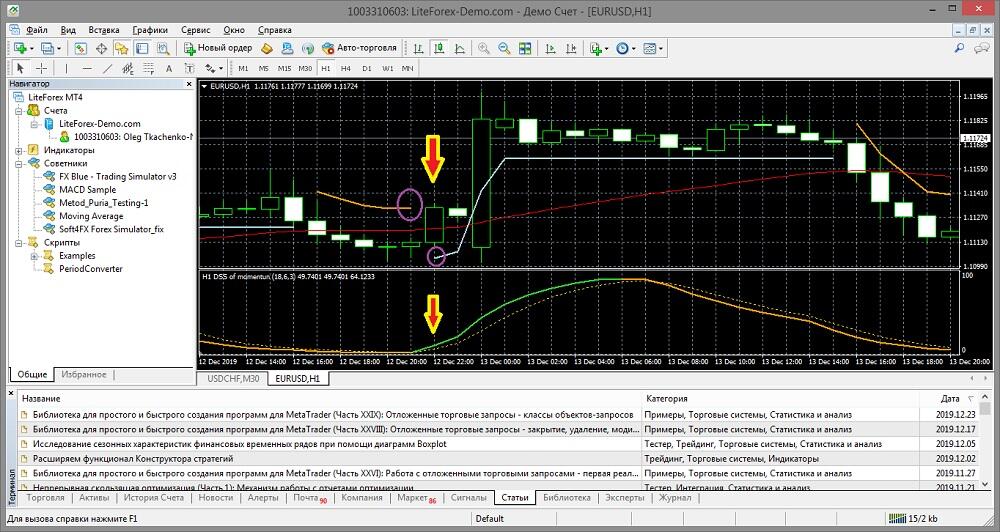Select MACD Sample expert advisor
The height and width of the screenshot is (532, 1000).
coord(87,189)
